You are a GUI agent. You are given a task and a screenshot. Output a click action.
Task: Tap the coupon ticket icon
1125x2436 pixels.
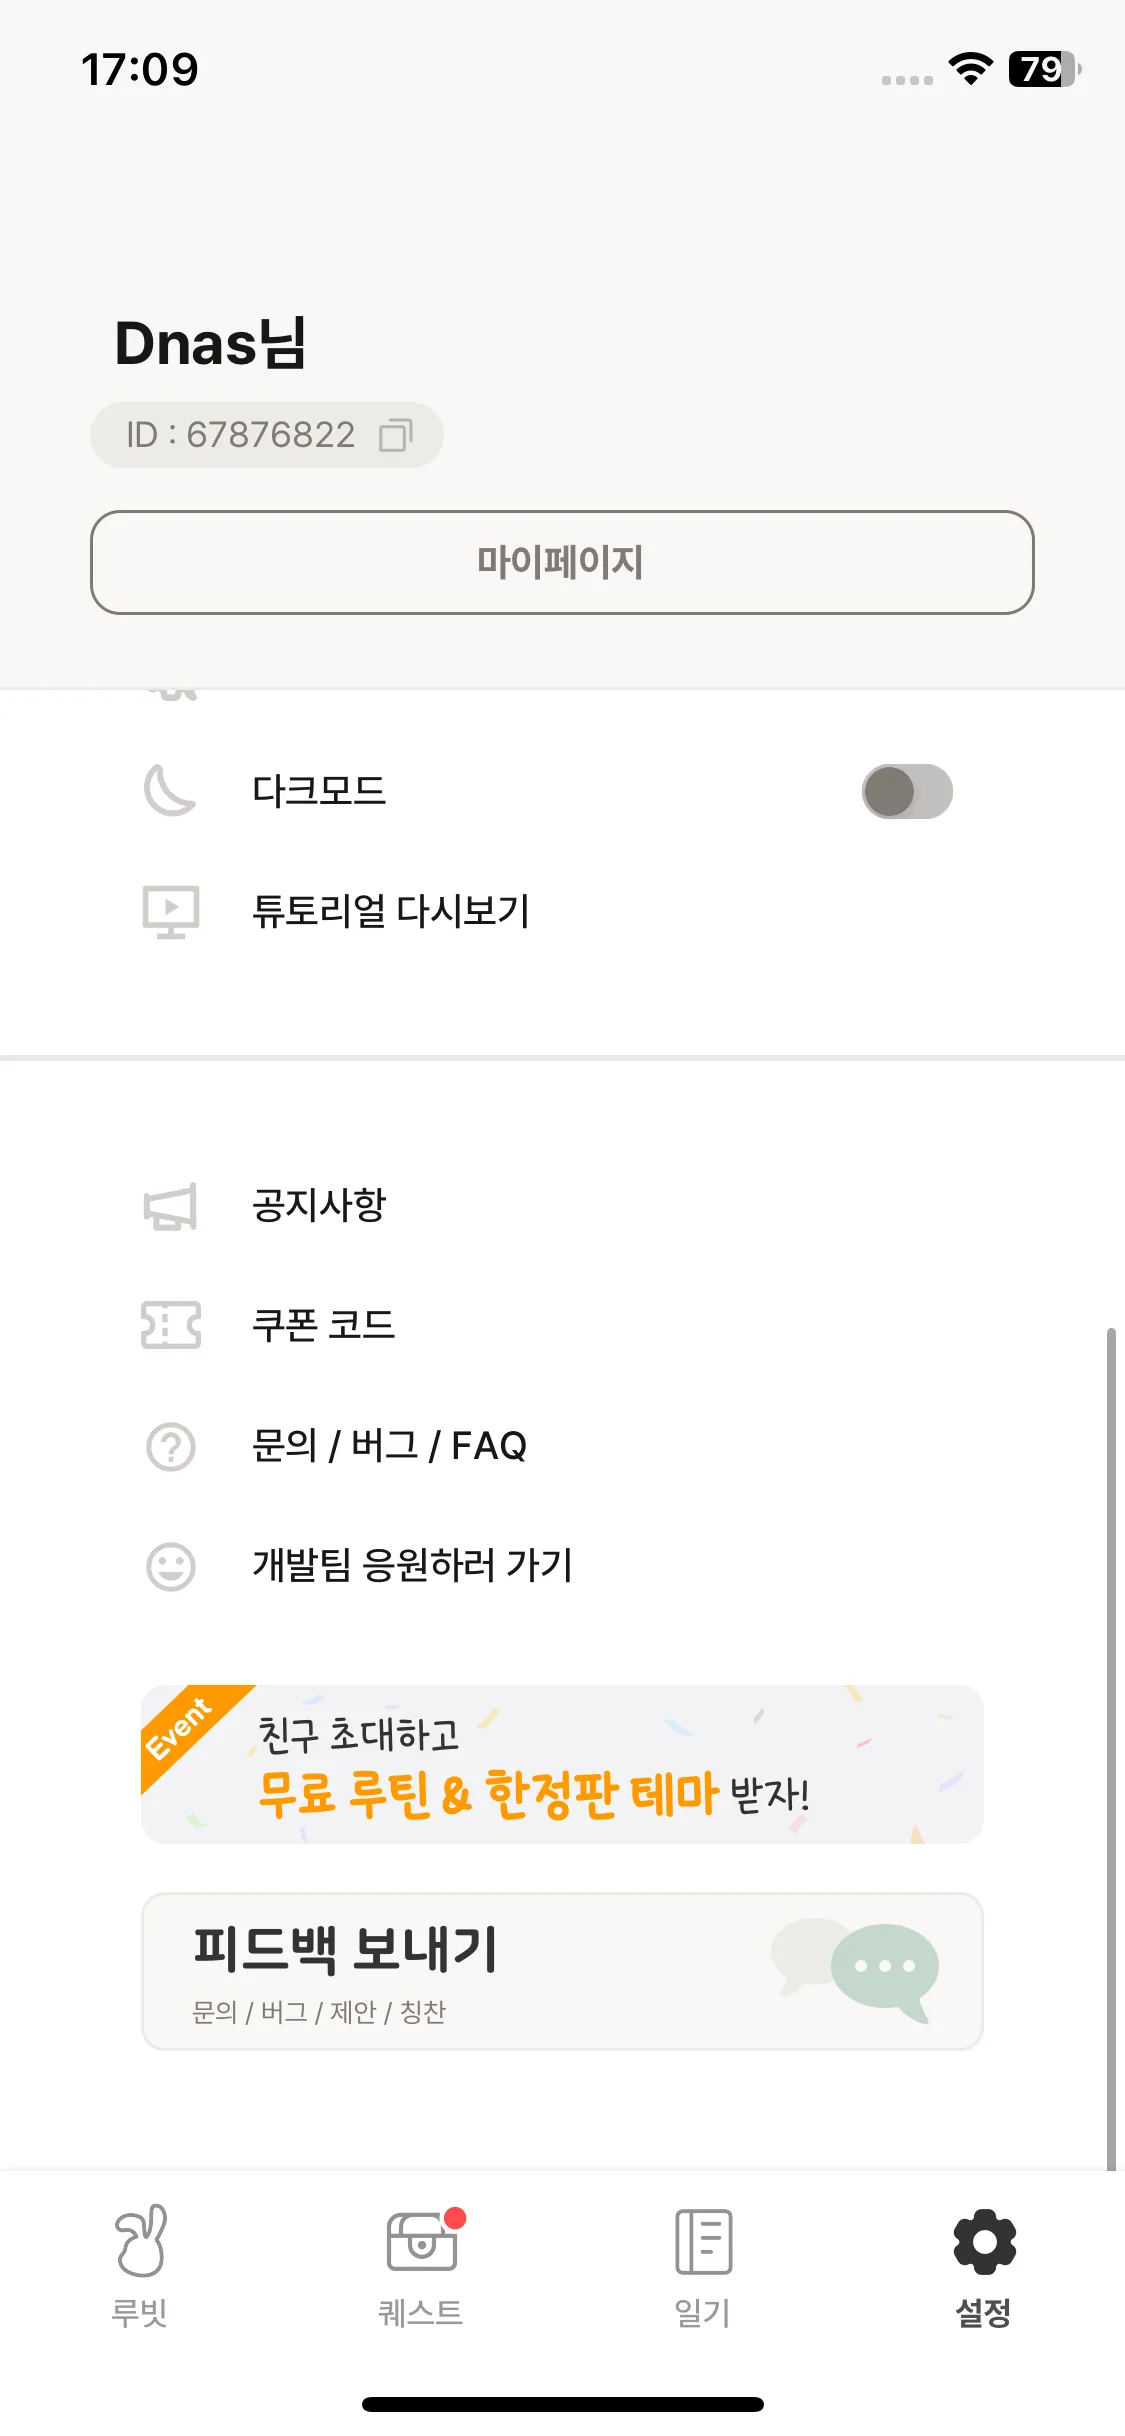point(171,1325)
